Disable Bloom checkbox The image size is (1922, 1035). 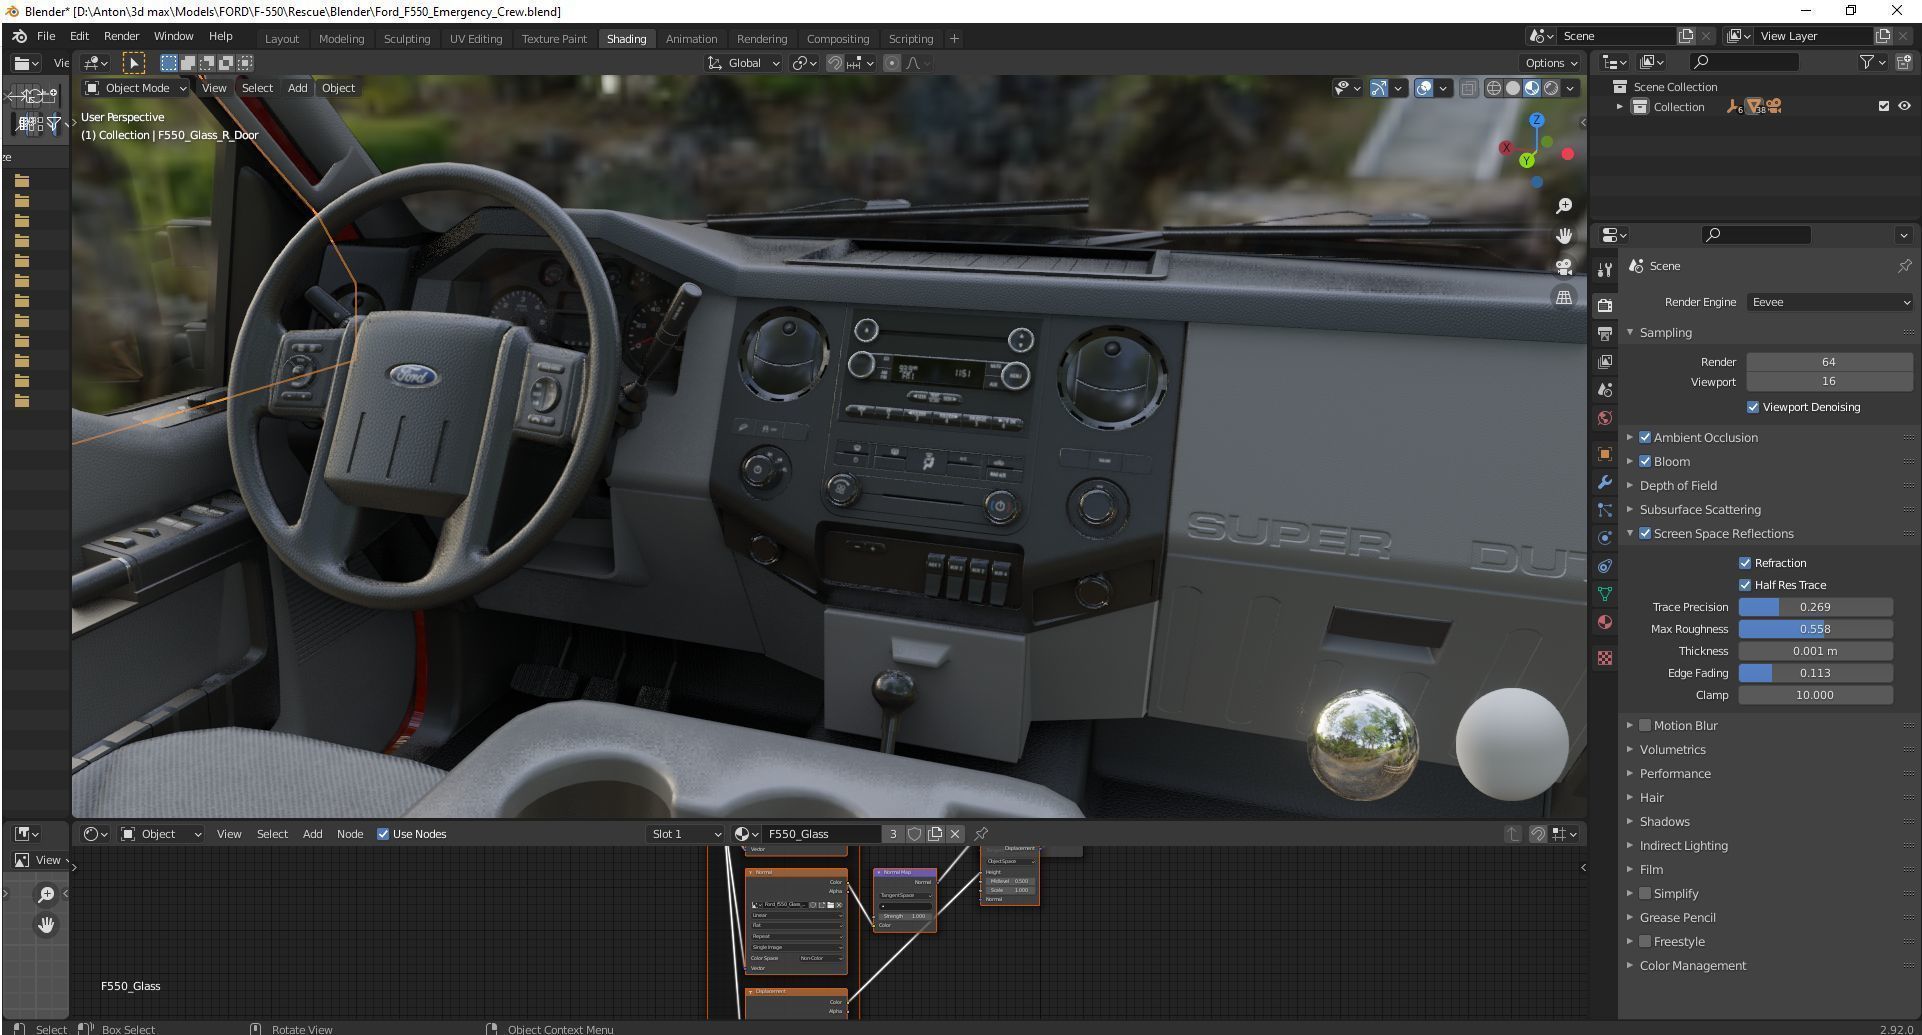[x=1645, y=461]
